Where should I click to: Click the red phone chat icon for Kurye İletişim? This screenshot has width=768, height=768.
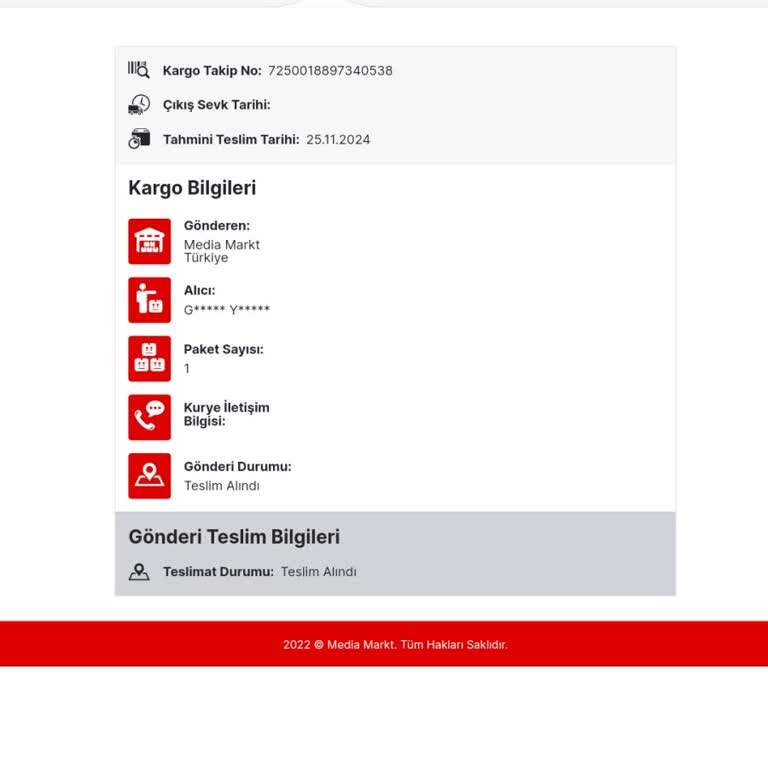(x=149, y=417)
